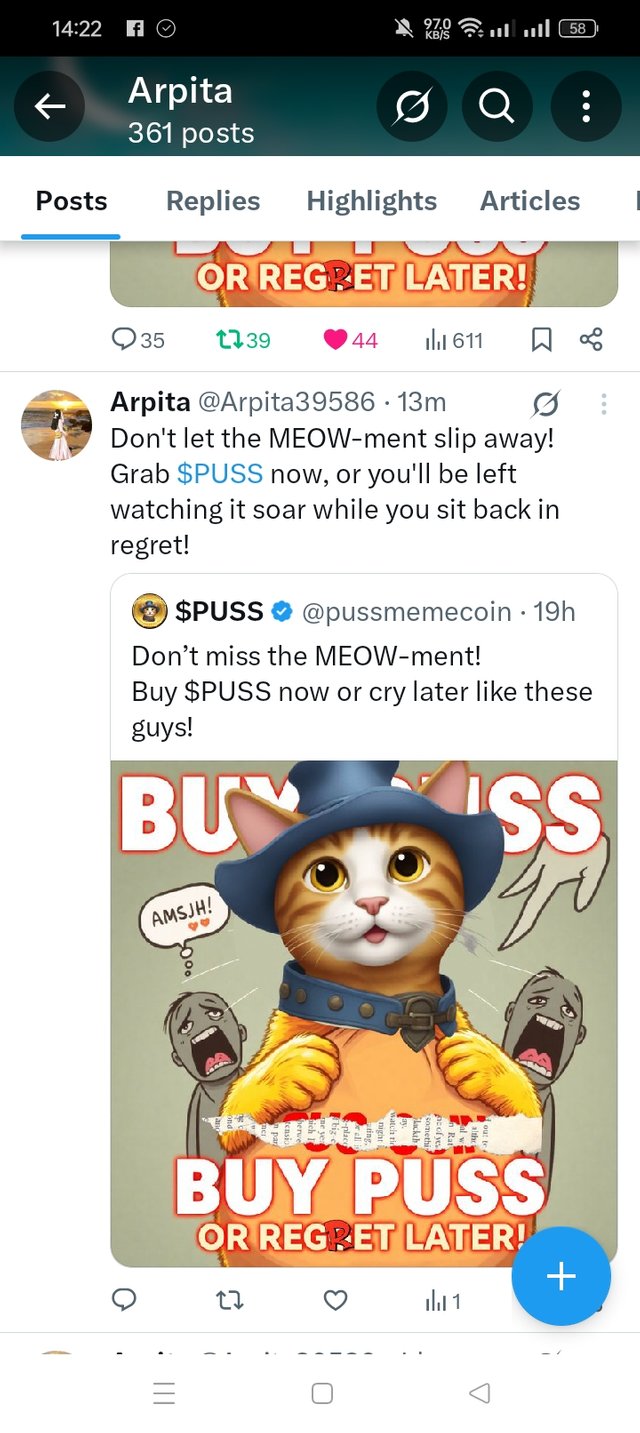Open the Articles tab
The width and height of the screenshot is (640, 1433).
click(x=530, y=201)
